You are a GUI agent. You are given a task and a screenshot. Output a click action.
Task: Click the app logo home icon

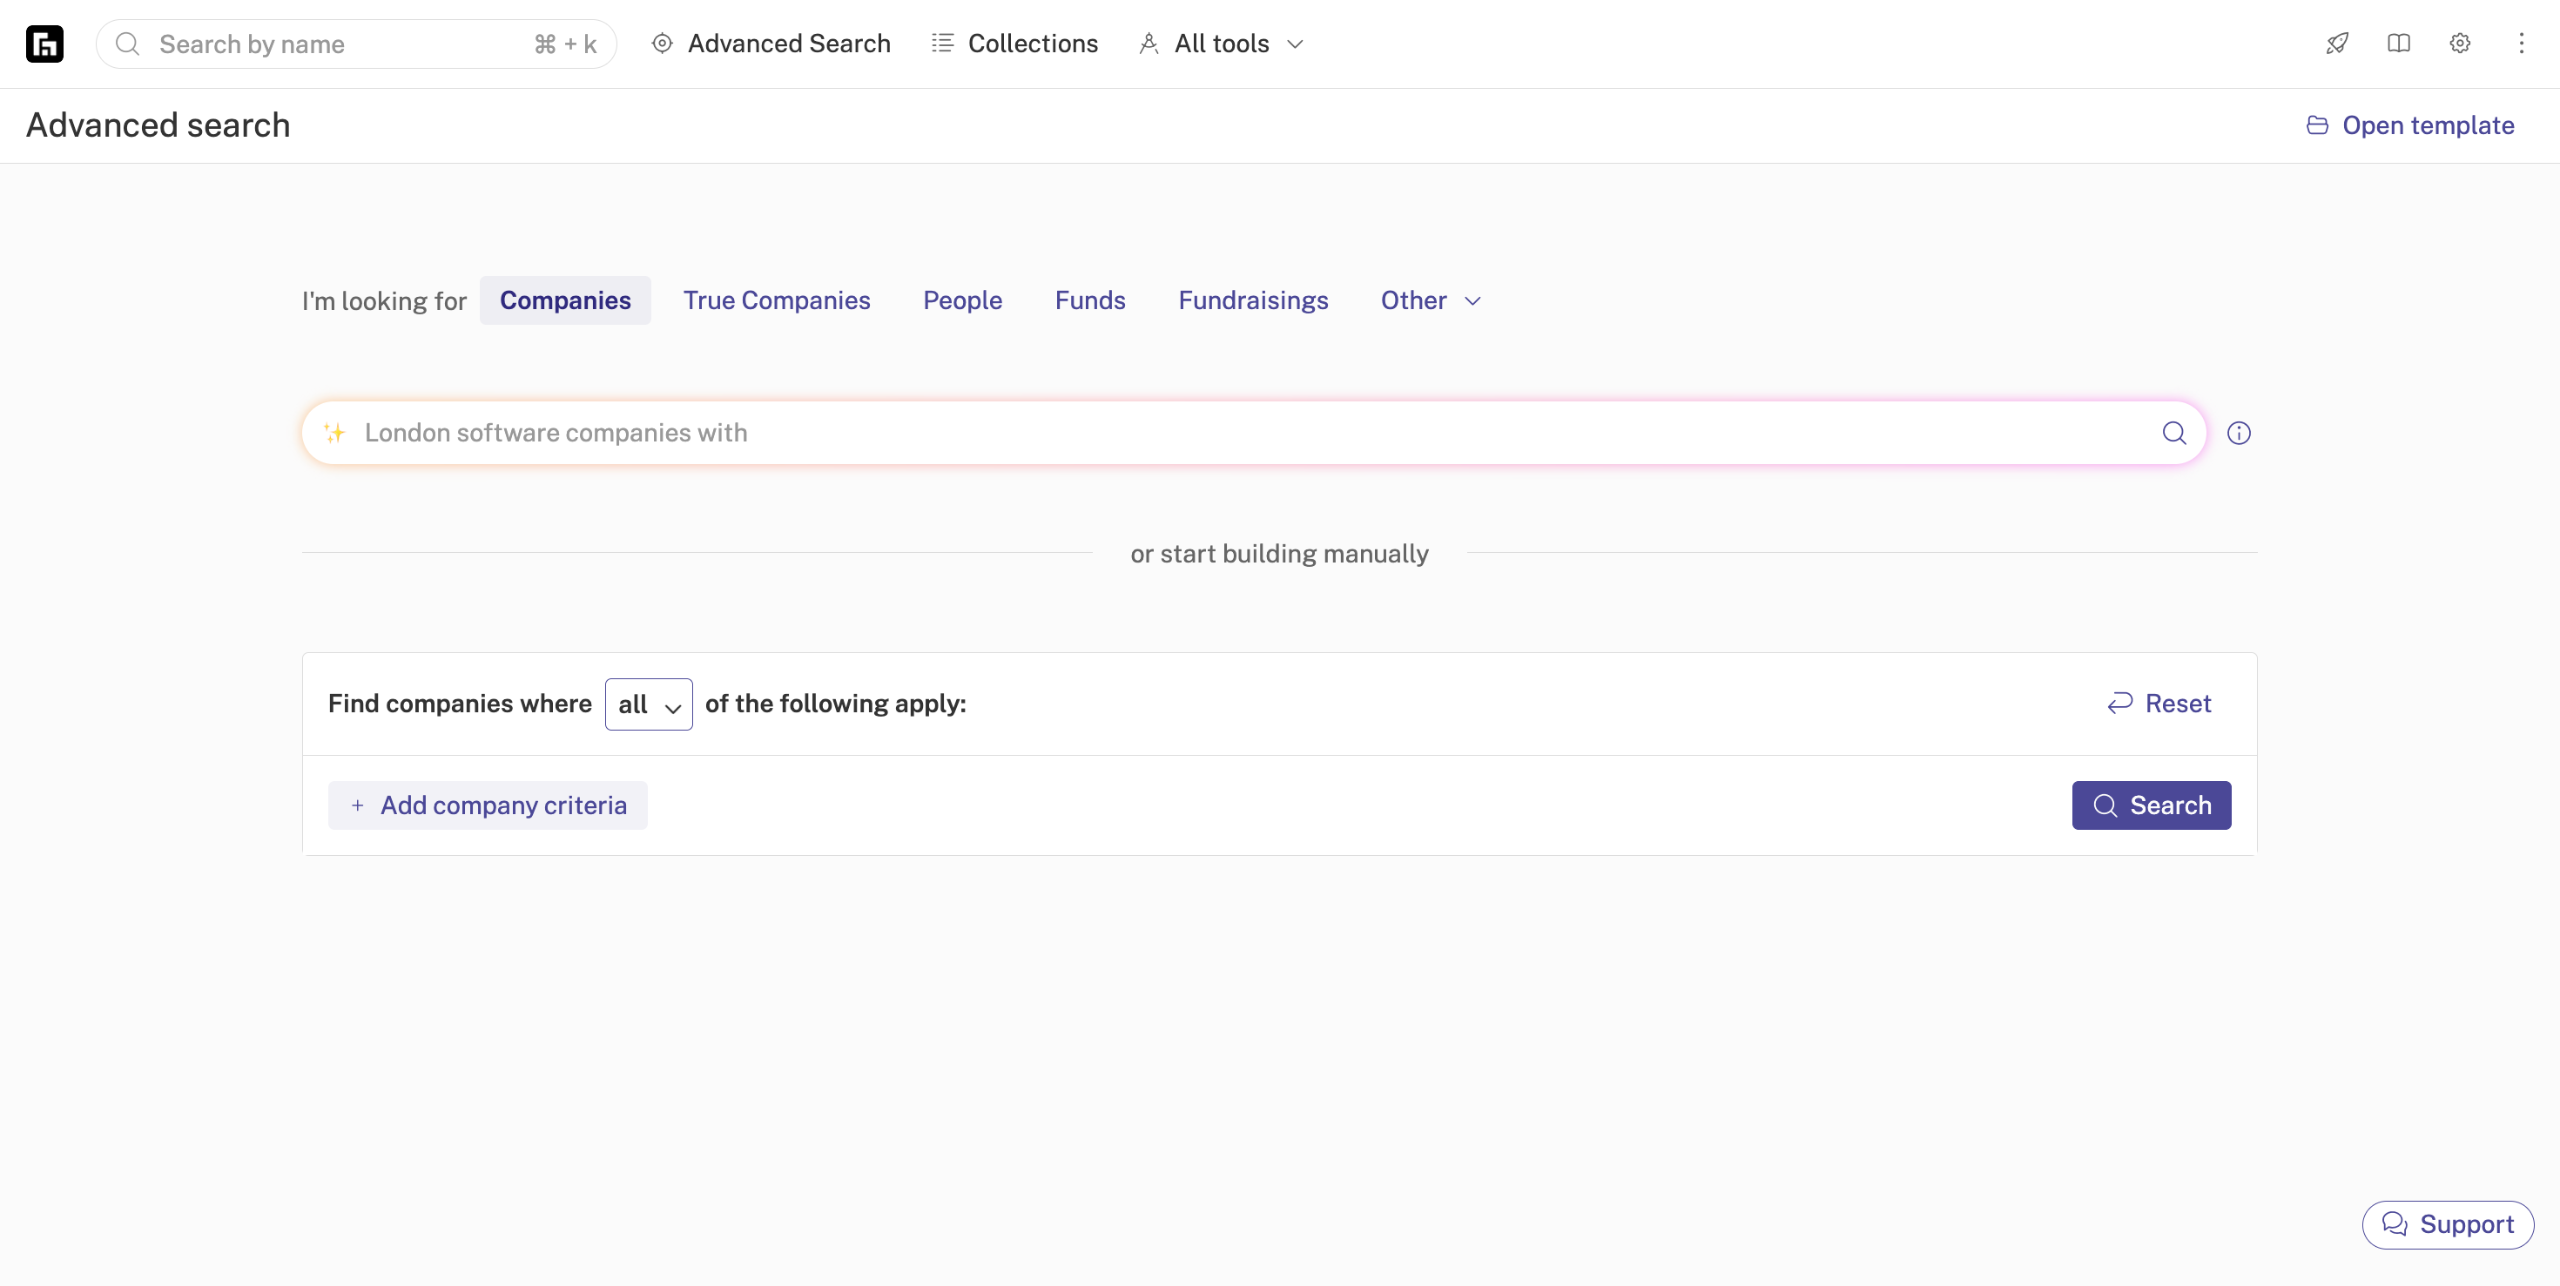pos(44,44)
